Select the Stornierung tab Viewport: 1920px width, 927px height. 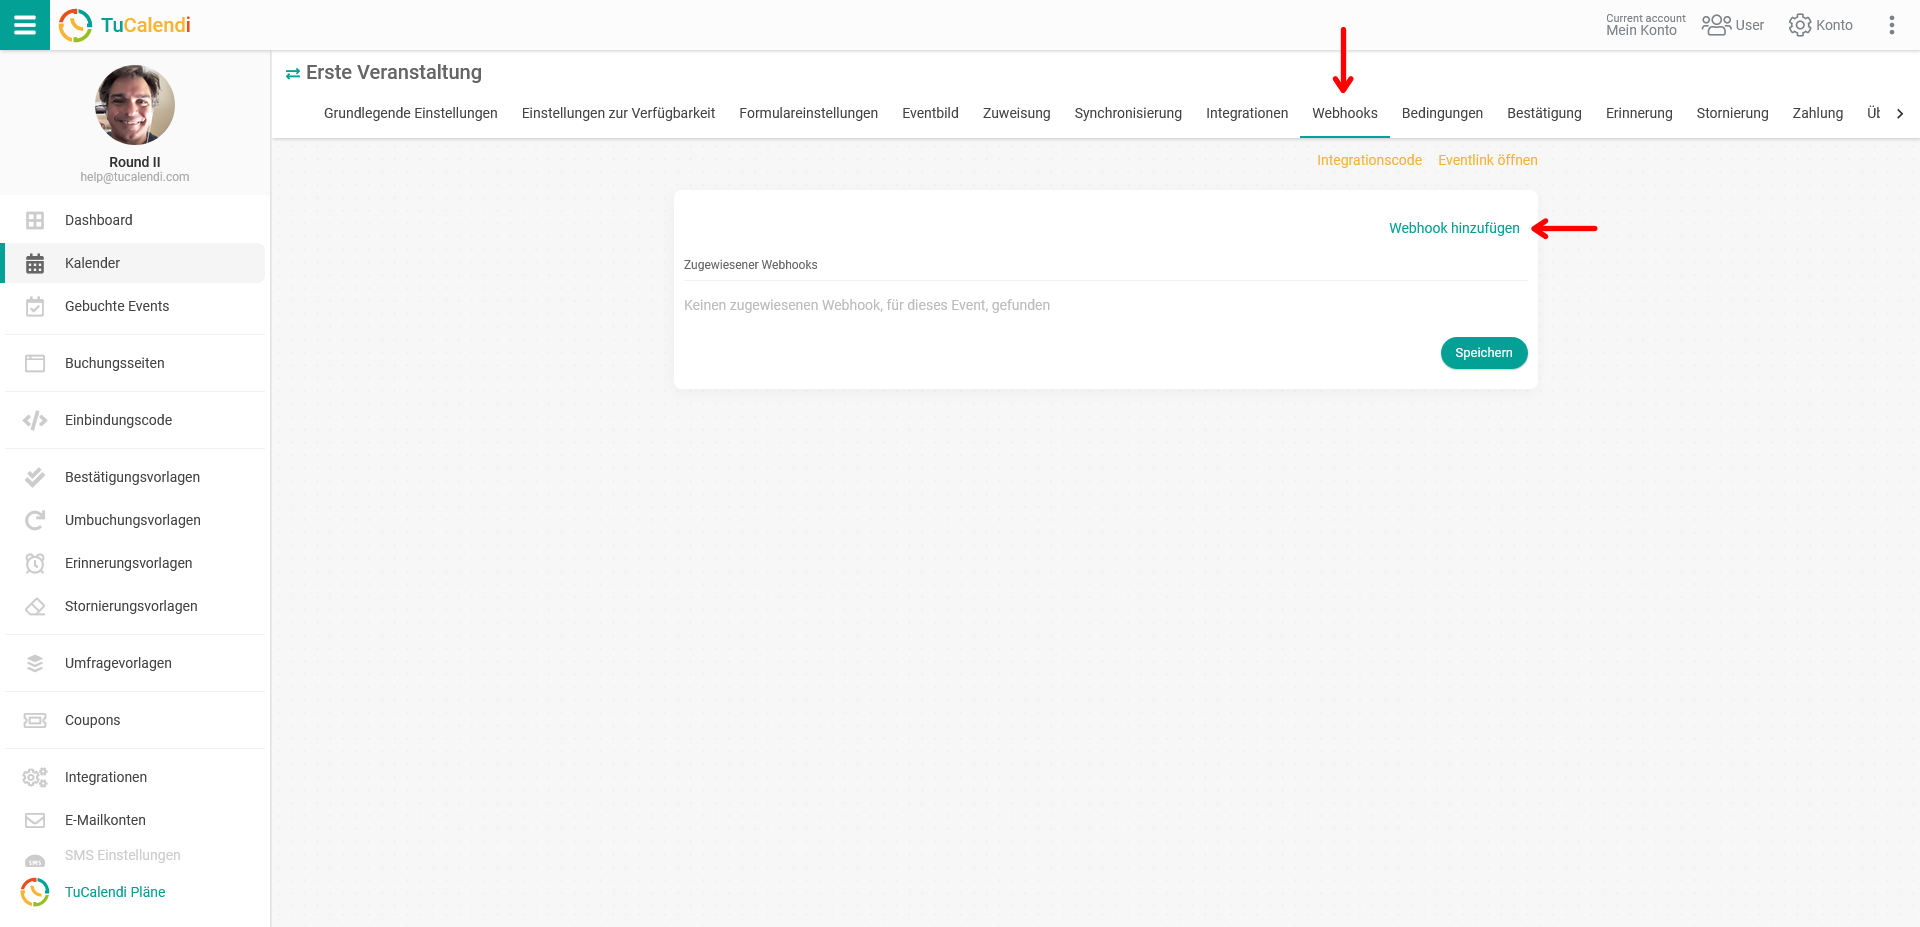tap(1732, 113)
